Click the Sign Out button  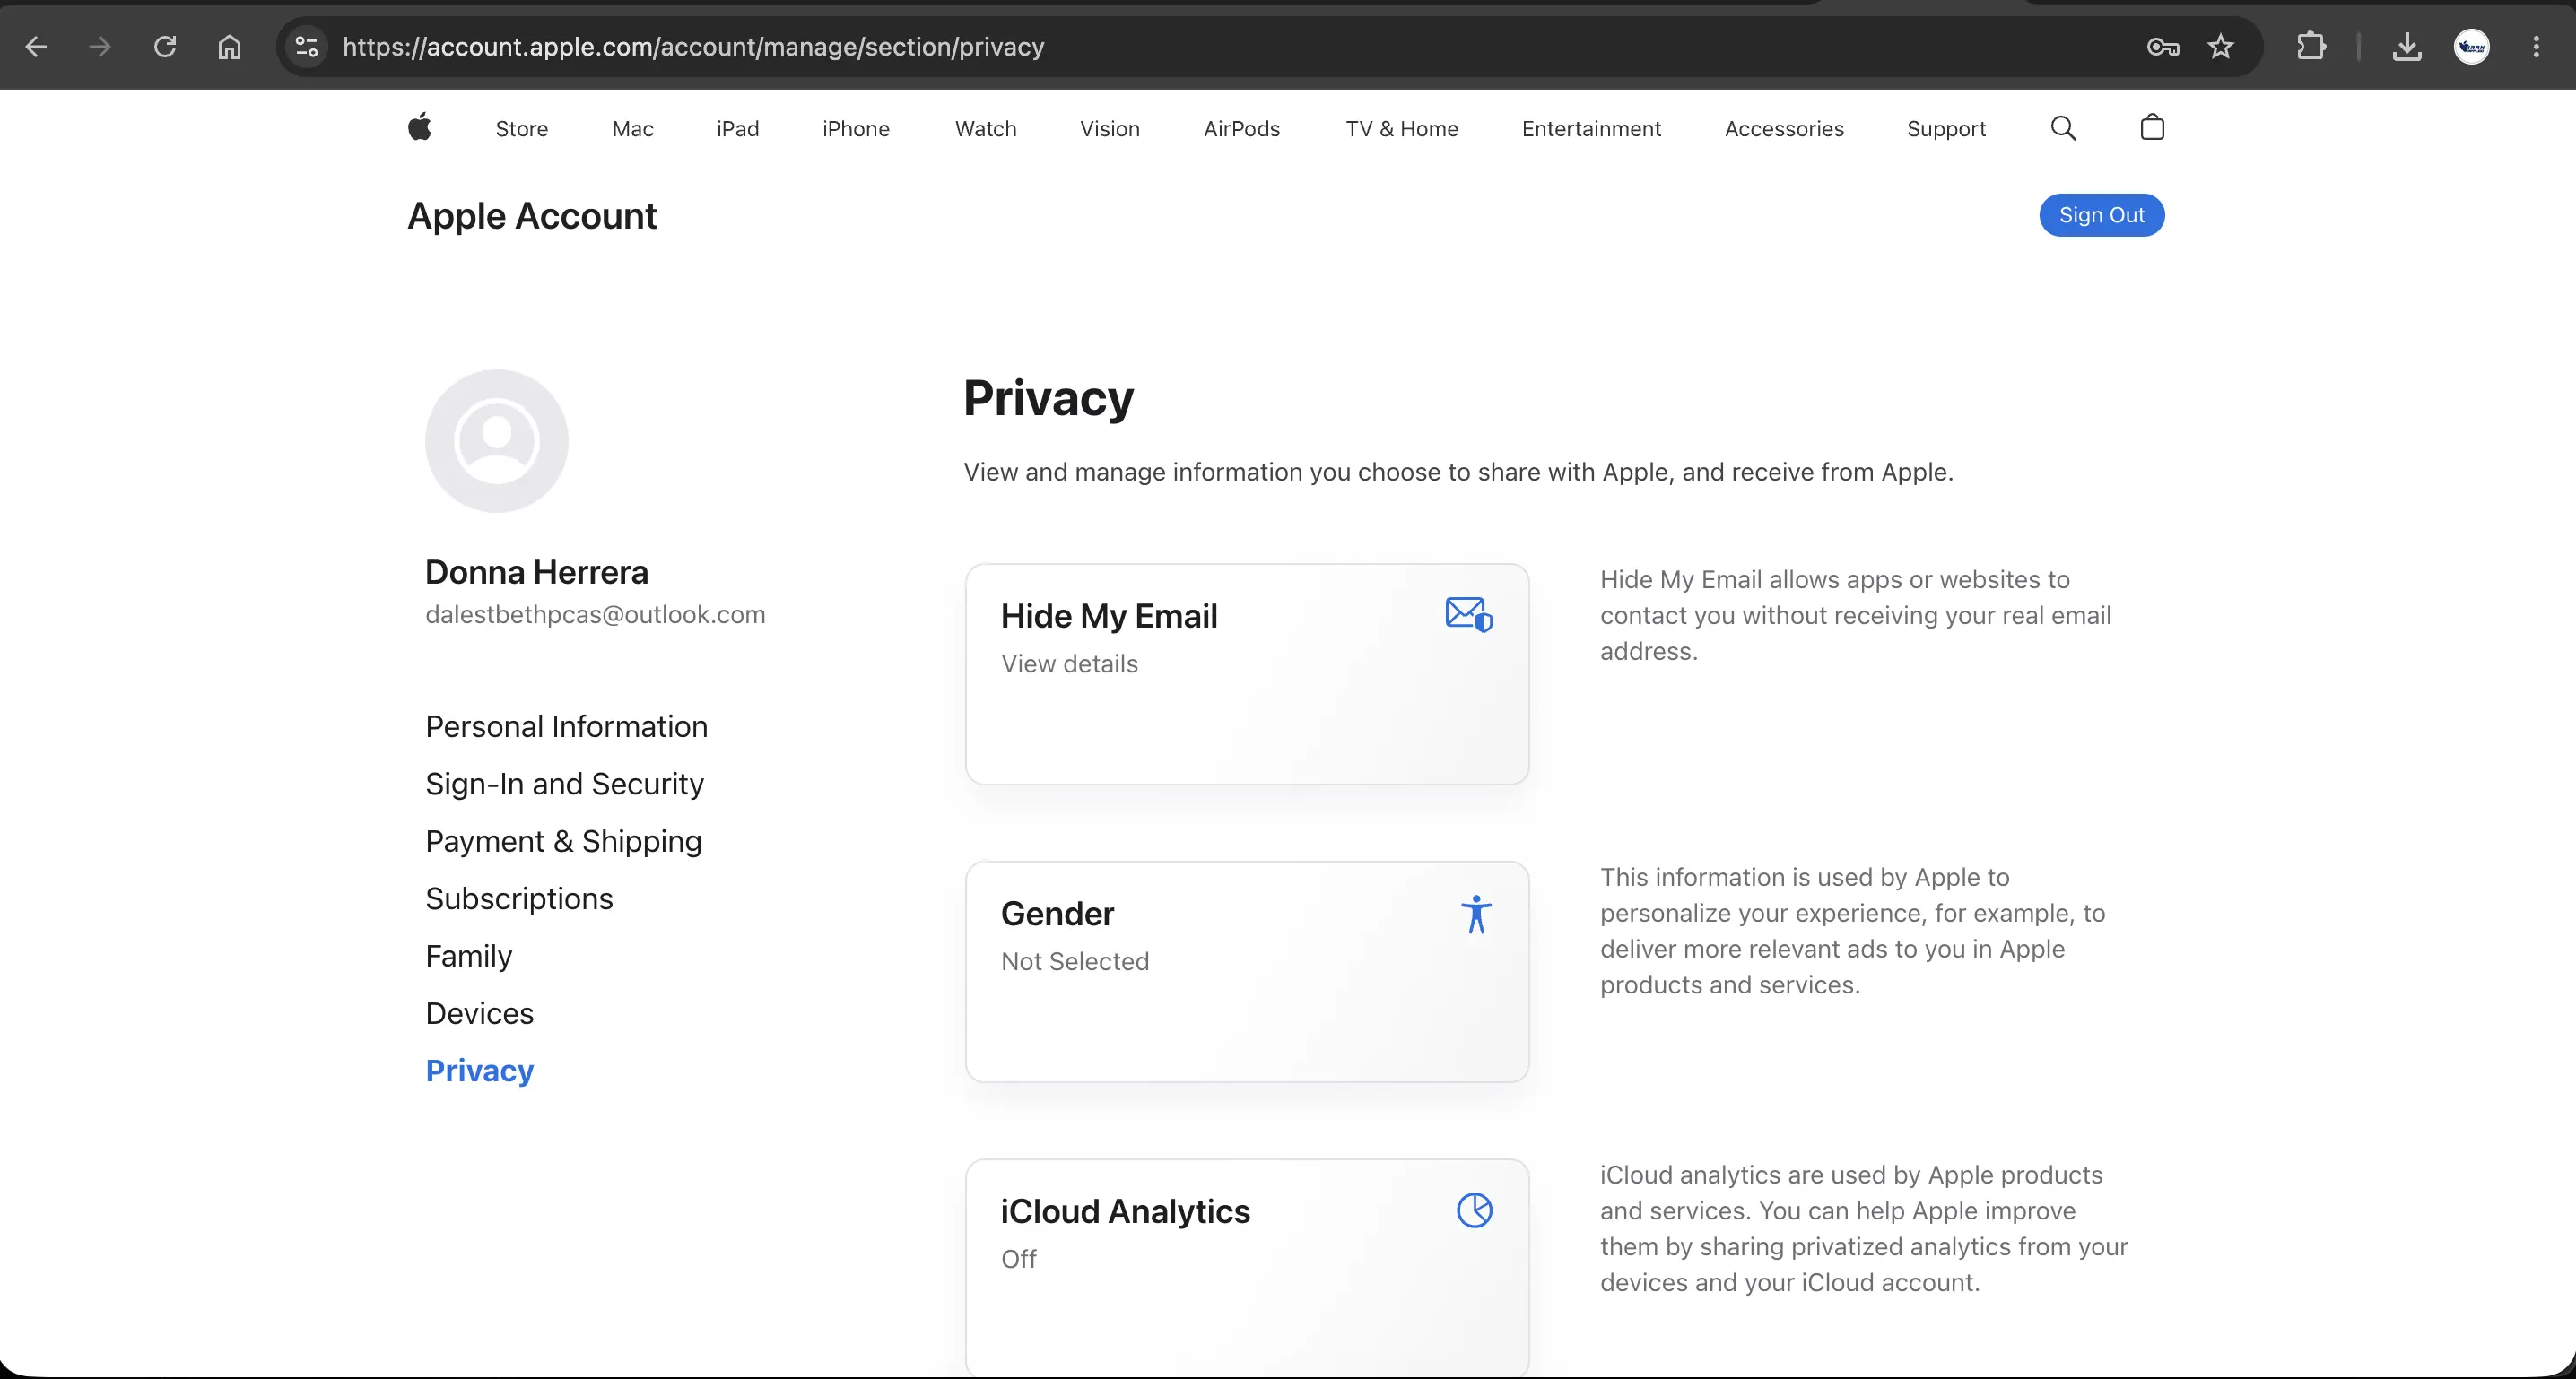tap(2101, 215)
